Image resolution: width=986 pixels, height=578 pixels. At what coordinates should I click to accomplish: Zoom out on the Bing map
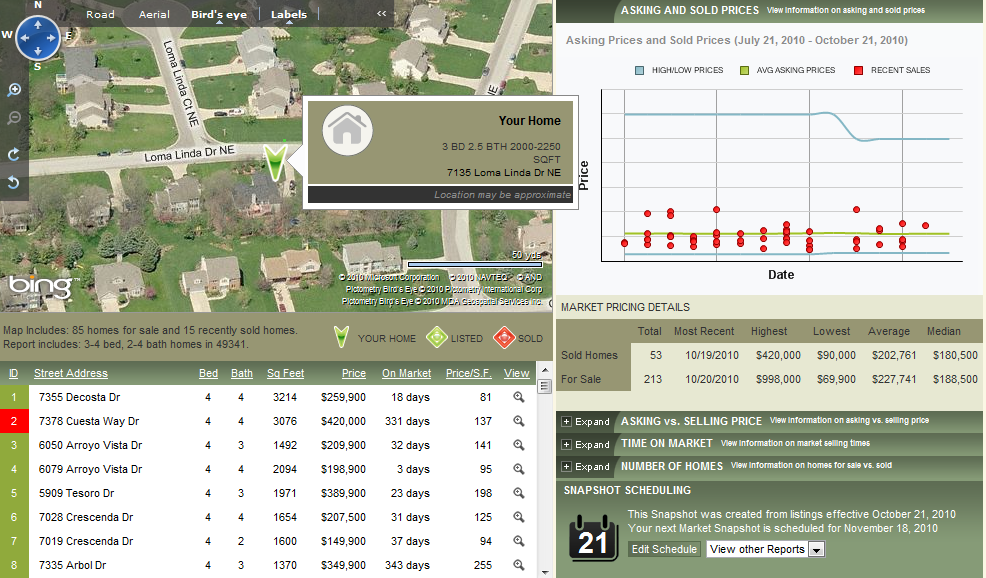pos(13,118)
